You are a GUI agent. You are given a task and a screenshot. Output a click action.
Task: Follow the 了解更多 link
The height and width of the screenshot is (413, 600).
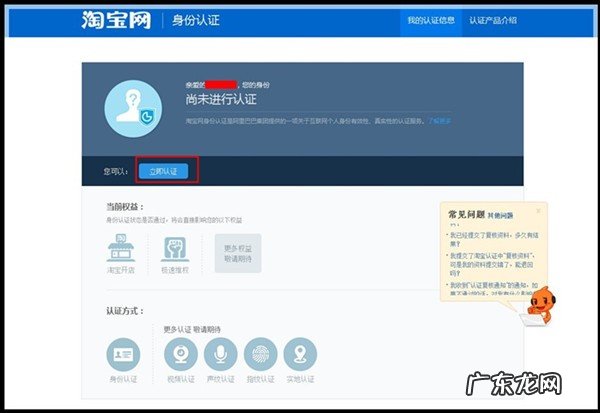click(x=439, y=121)
